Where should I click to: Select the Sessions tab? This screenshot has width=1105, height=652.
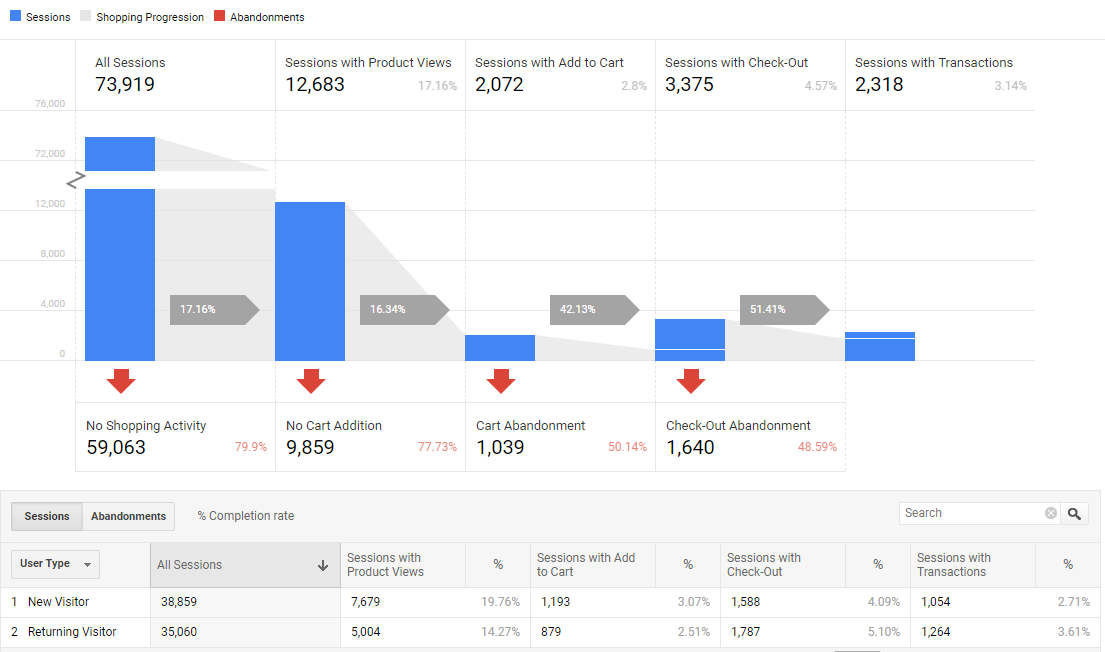tap(47, 516)
